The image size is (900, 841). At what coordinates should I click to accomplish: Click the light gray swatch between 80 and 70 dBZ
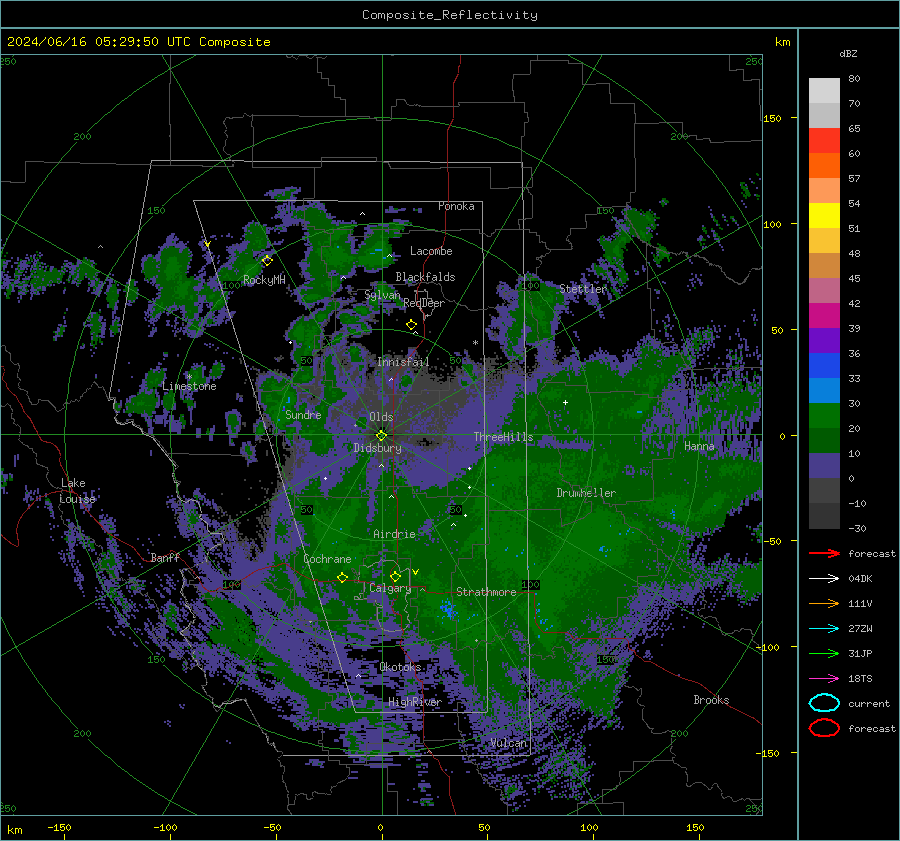tap(824, 91)
